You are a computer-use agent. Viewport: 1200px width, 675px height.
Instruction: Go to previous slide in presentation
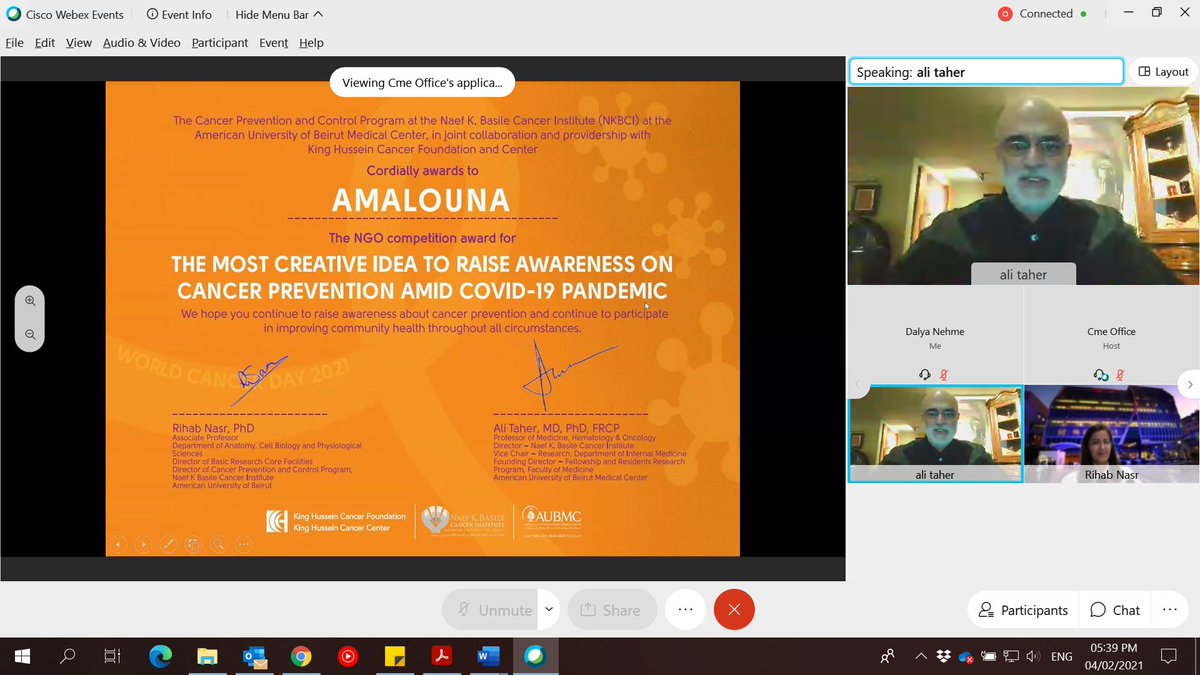[119, 544]
